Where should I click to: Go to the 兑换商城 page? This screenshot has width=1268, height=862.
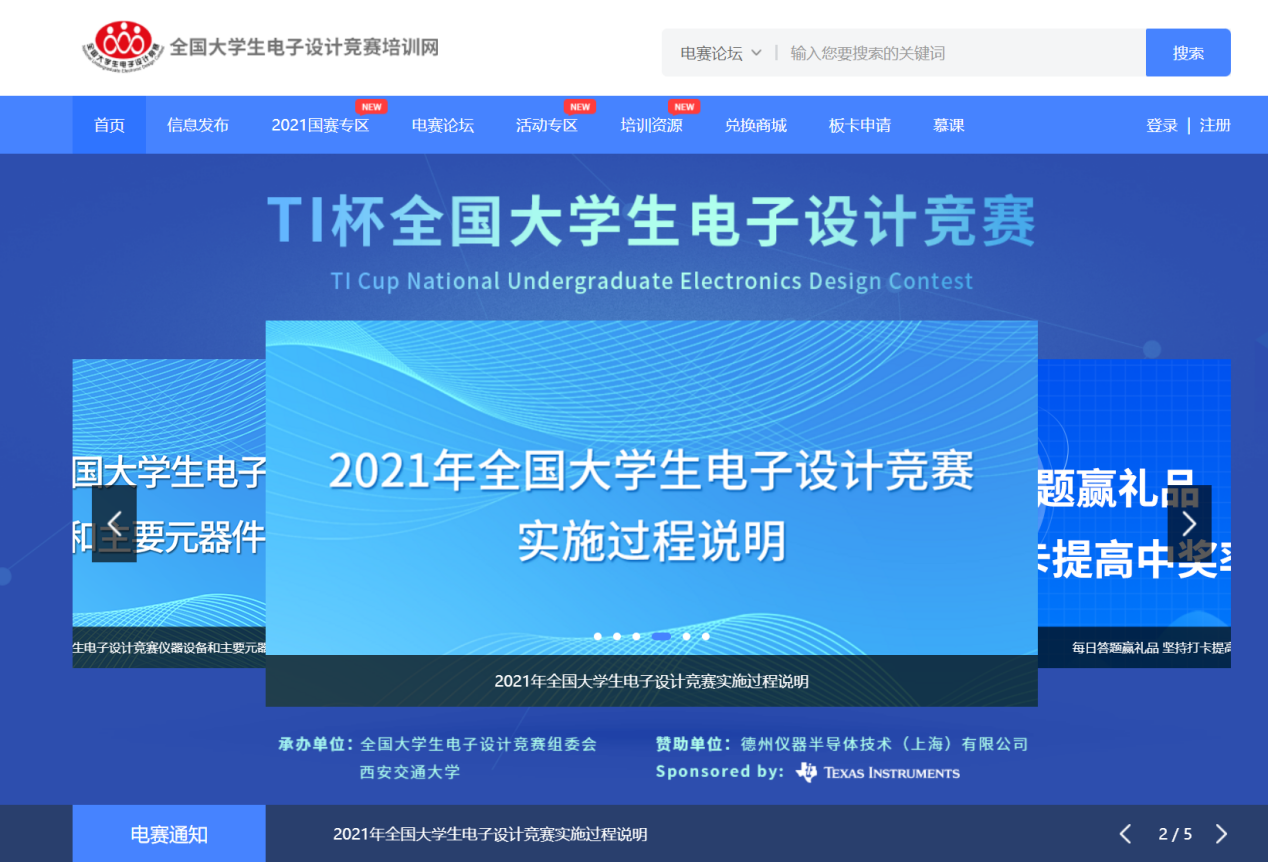click(x=756, y=125)
